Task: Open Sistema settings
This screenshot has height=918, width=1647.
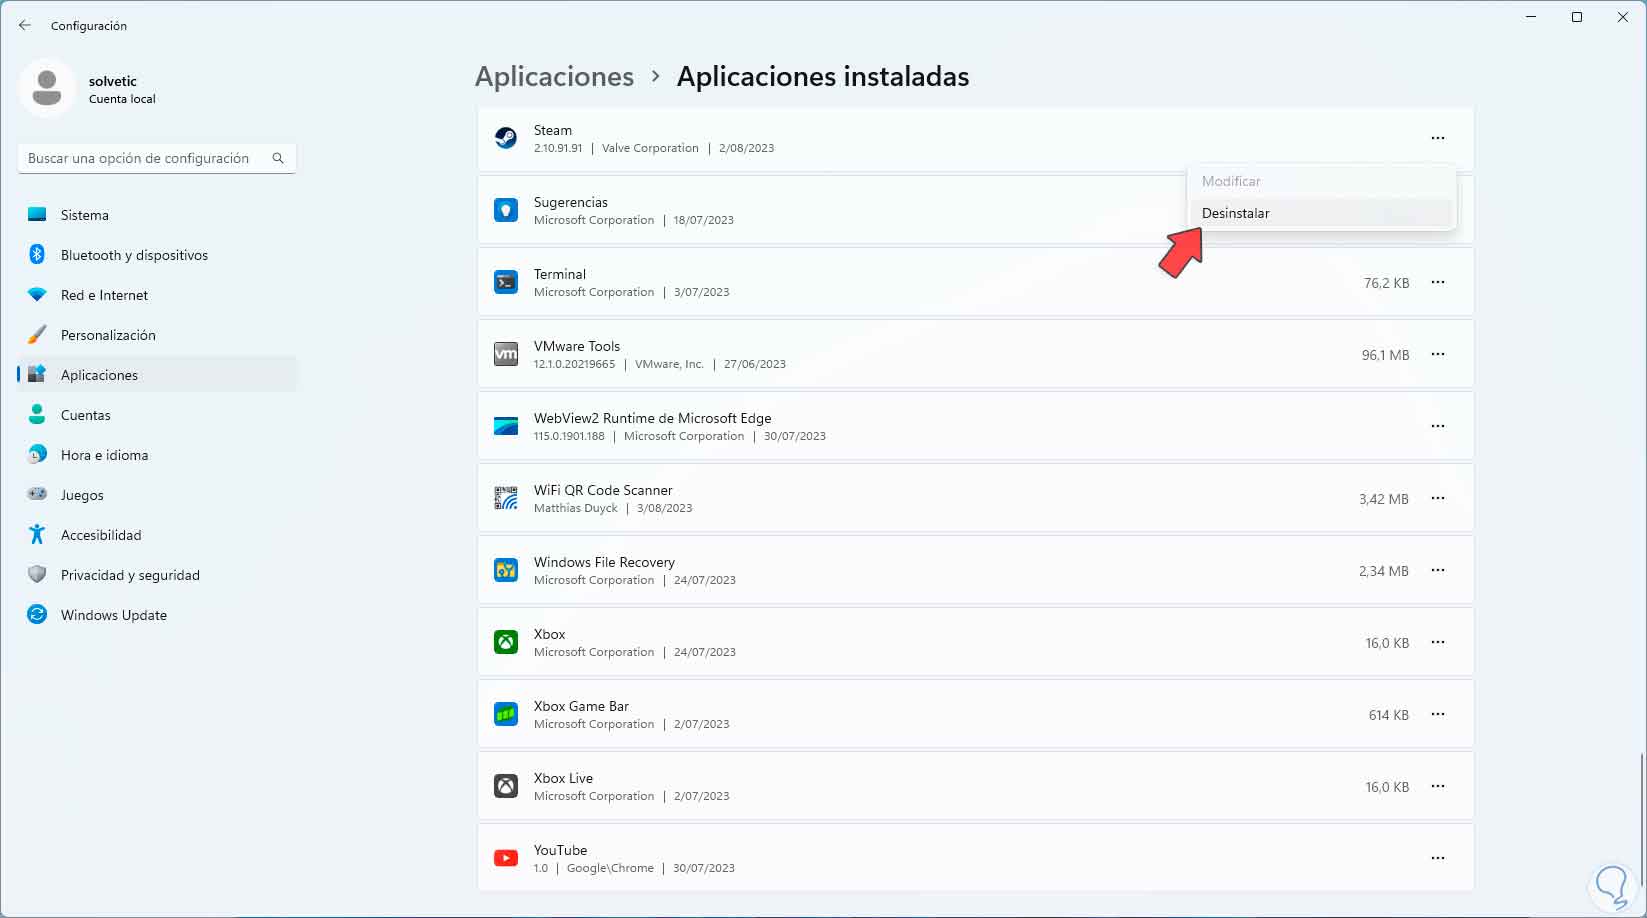Action: pos(158,215)
